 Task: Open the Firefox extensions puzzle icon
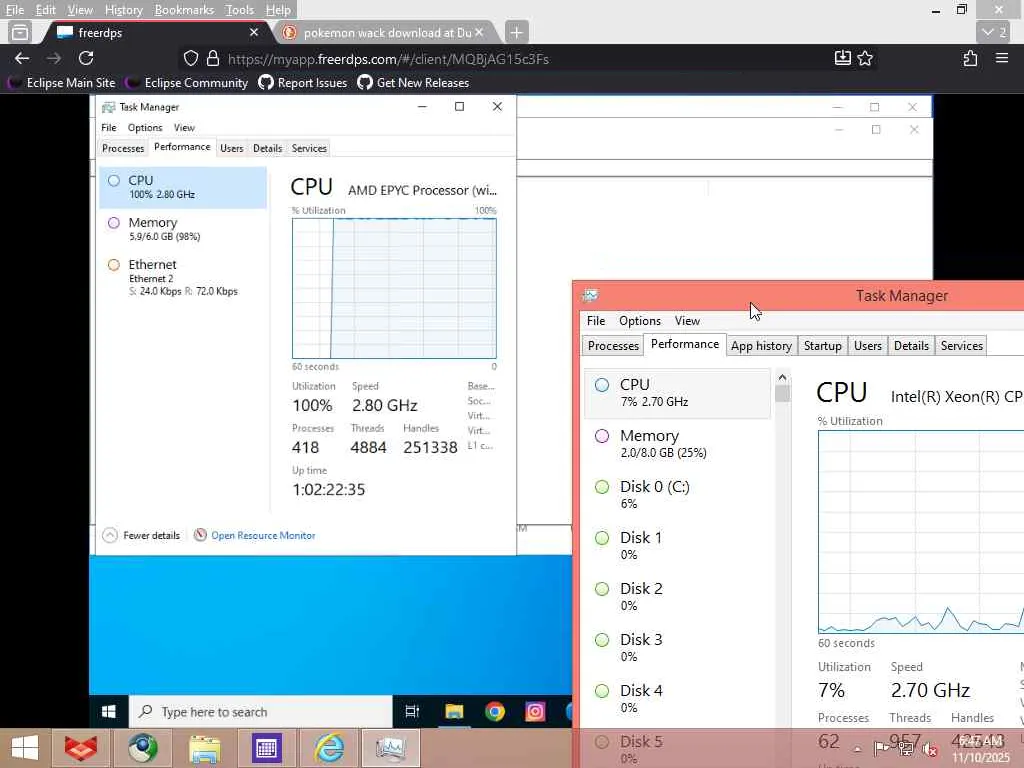[970, 58]
